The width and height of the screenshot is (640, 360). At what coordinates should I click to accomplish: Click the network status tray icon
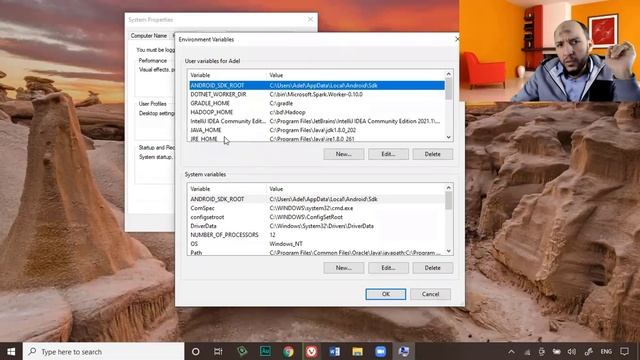tap(527, 351)
